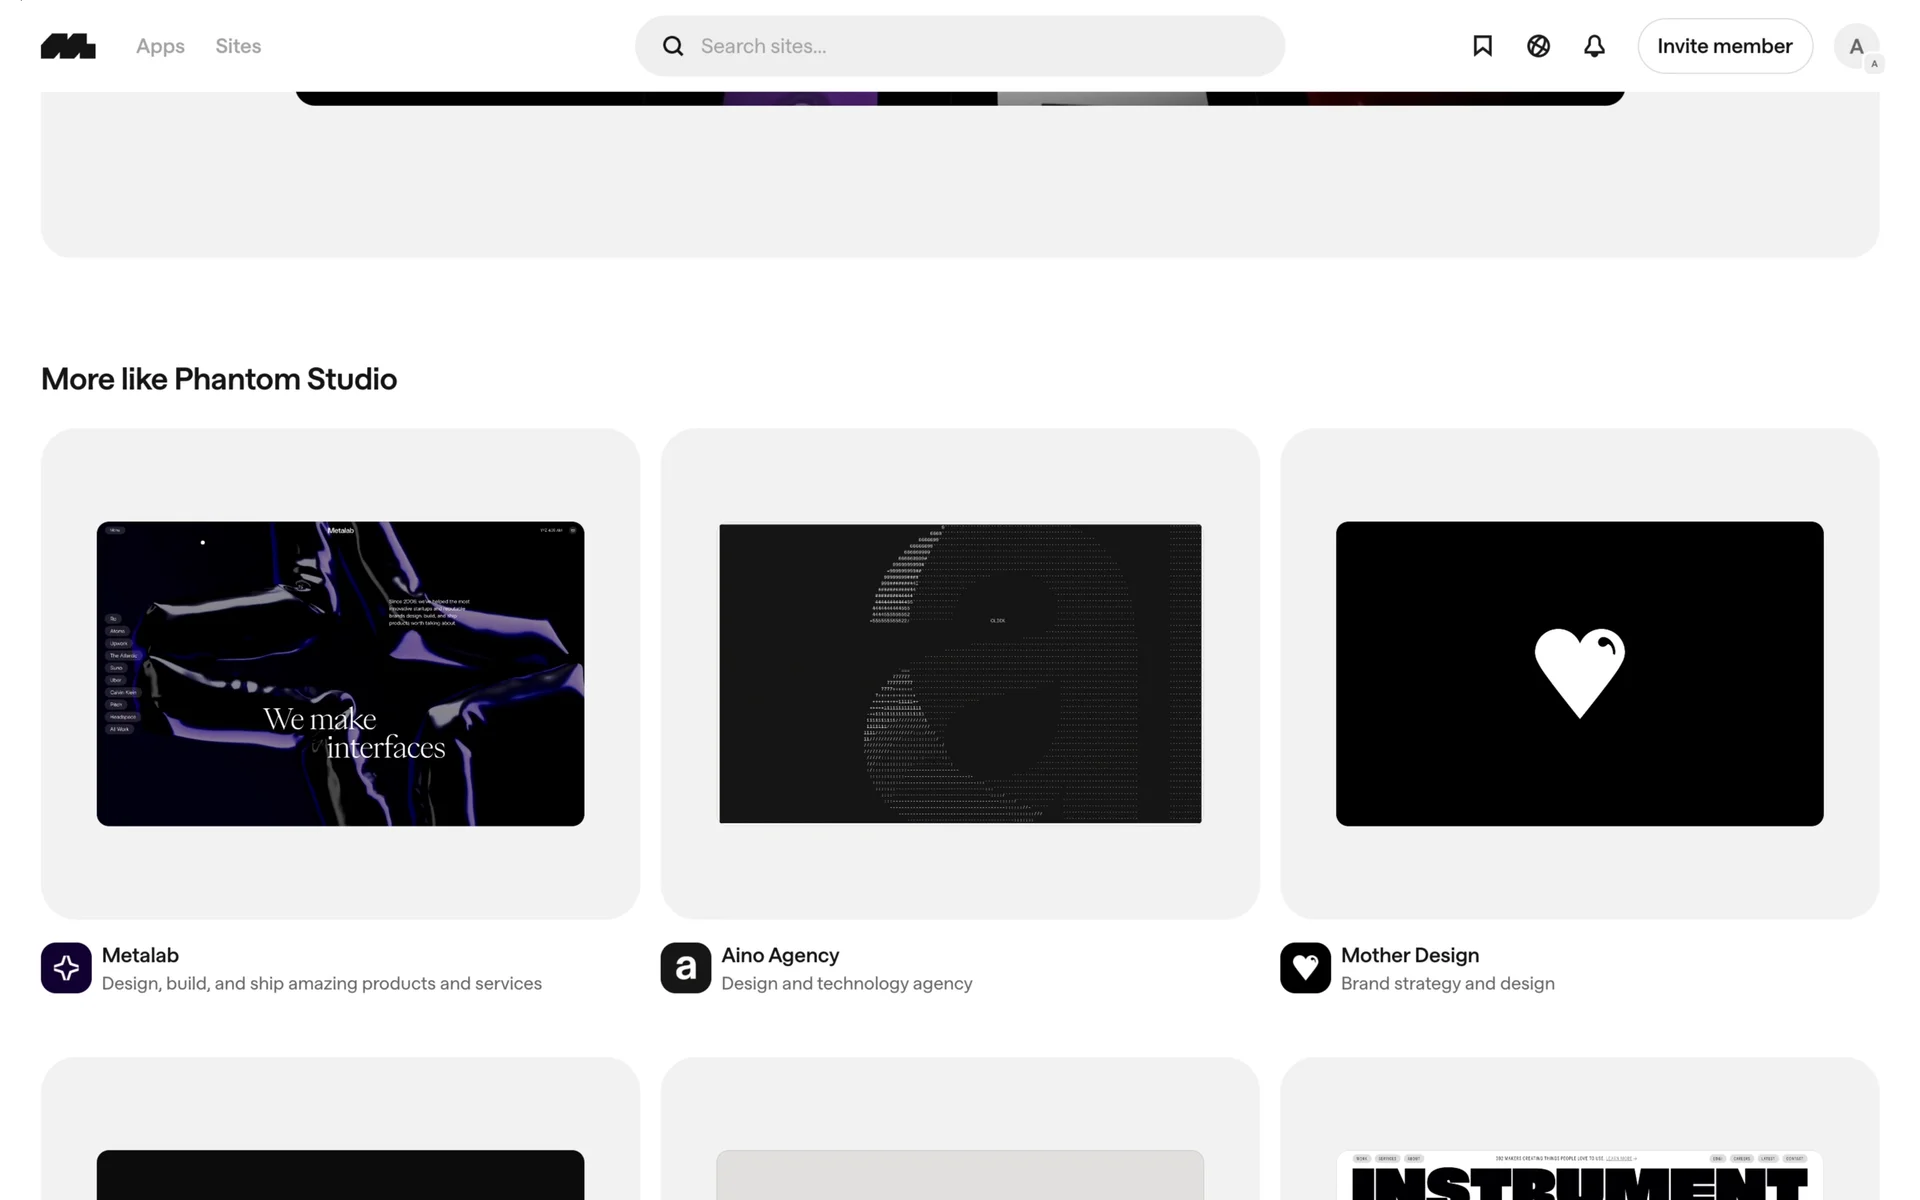This screenshot has width=1920, height=1200.
Task: Open saved bookmarks icon
Action: 1482,46
